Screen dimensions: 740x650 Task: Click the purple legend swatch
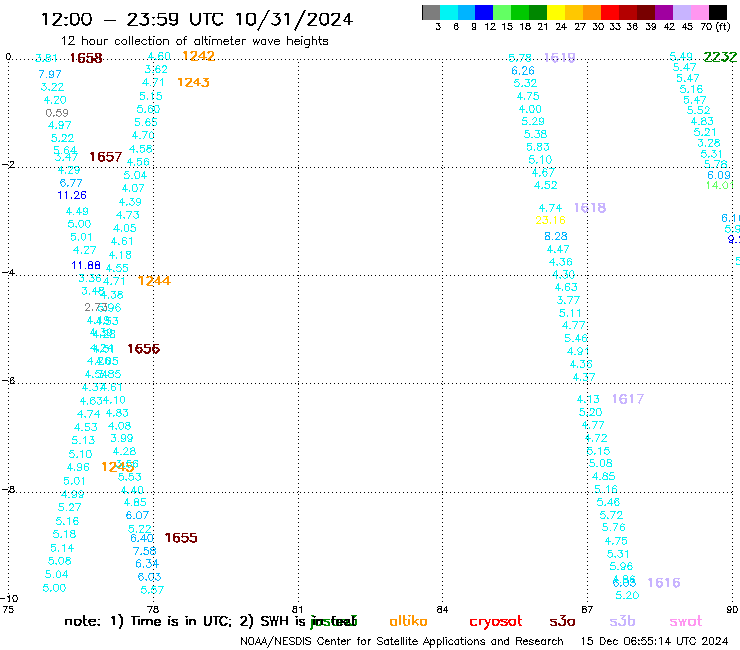(x=663, y=13)
